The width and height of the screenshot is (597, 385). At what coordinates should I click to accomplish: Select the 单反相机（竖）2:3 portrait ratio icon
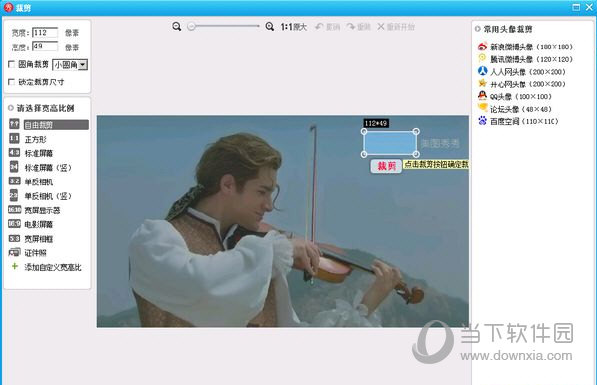14,195
